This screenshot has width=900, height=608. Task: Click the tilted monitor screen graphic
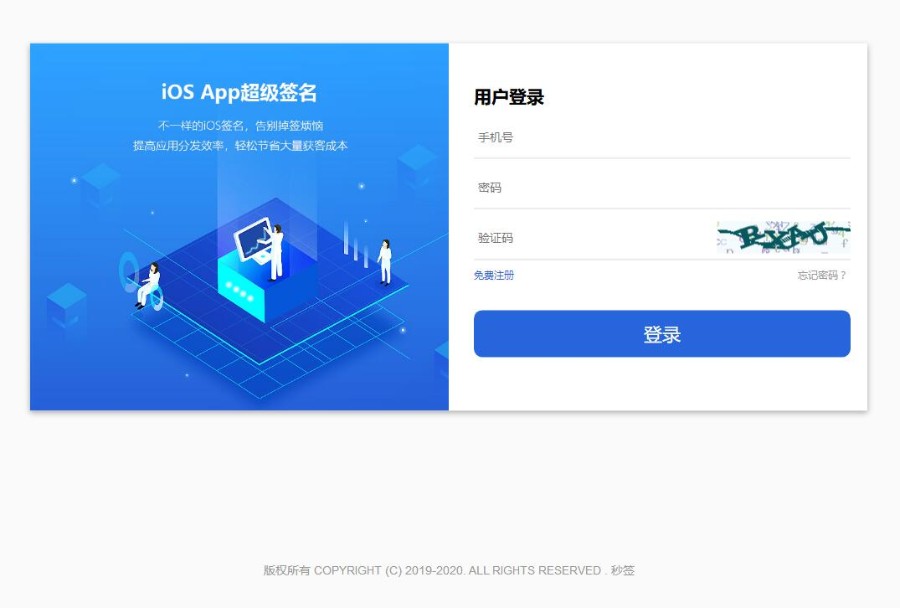[x=253, y=238]
